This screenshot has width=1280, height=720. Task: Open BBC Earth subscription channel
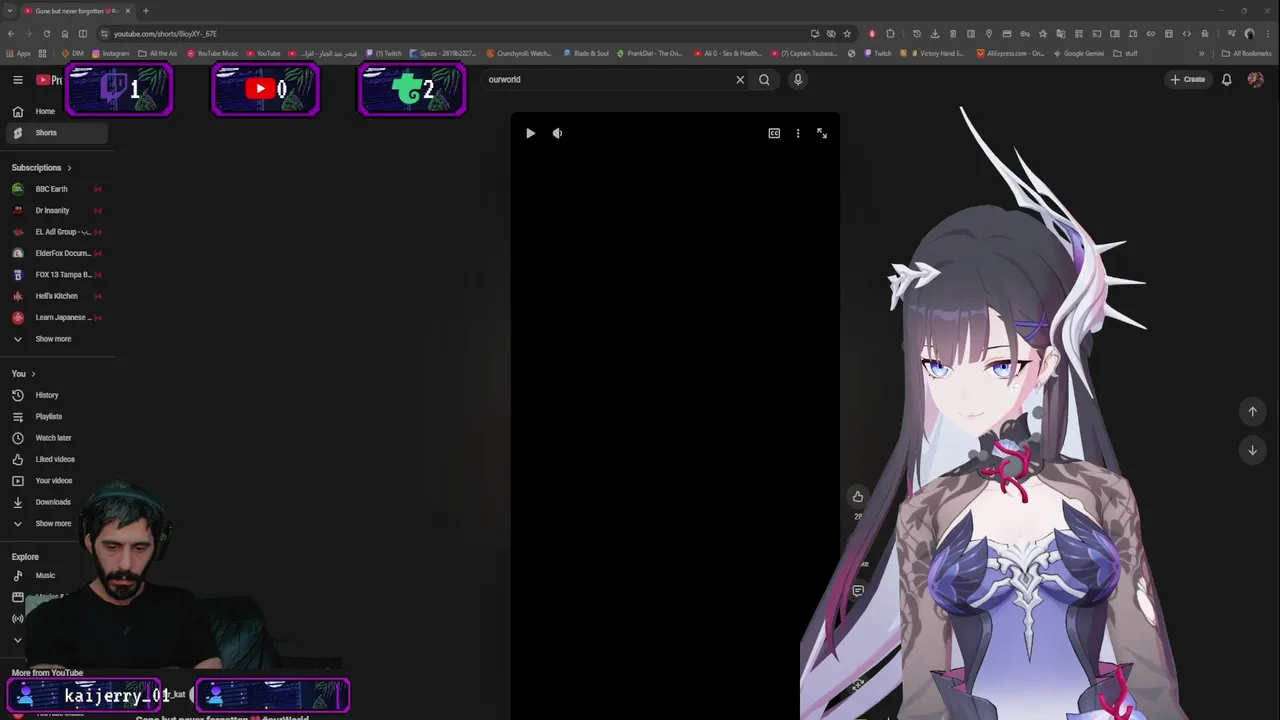click(57, 189)
